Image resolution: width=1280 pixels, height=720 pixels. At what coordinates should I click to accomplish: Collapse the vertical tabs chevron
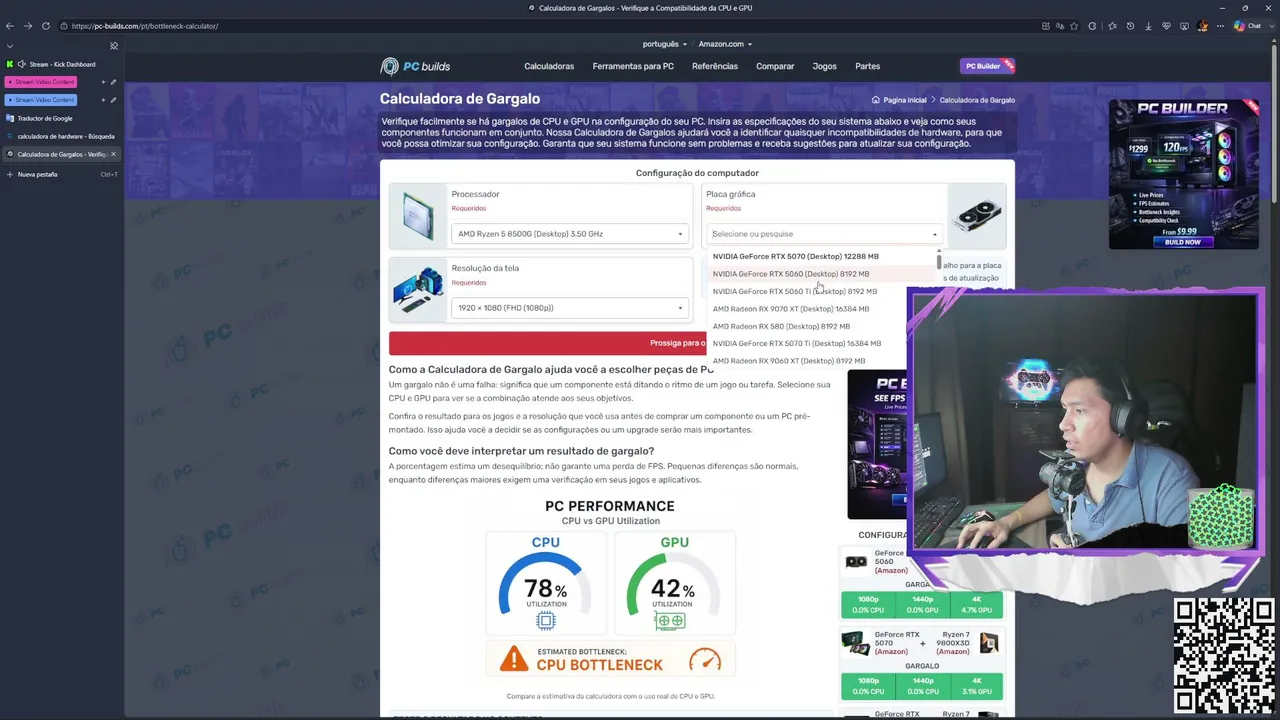pyautogui.click(x=10, y=46)
